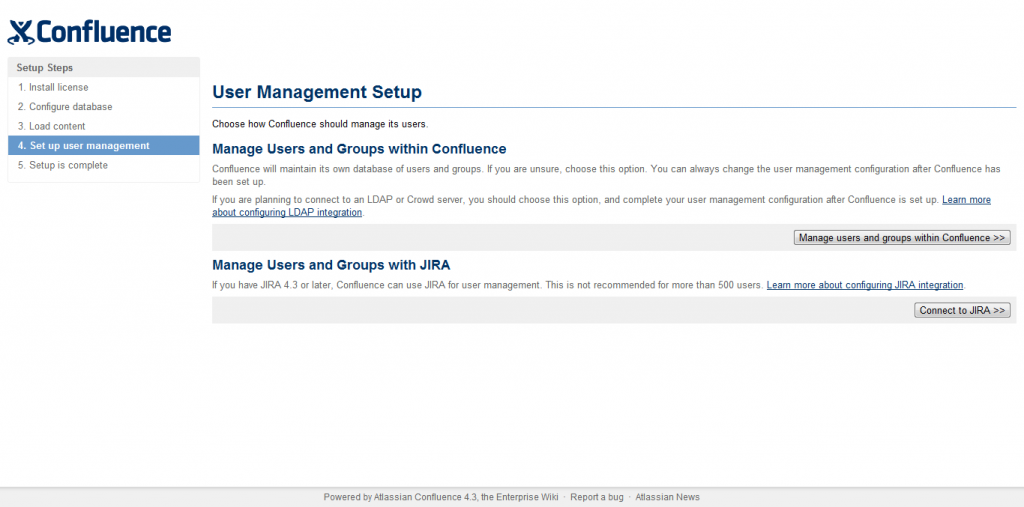
Task: Open the Learn more about LDAP integration link
Action: click(966, 200)
